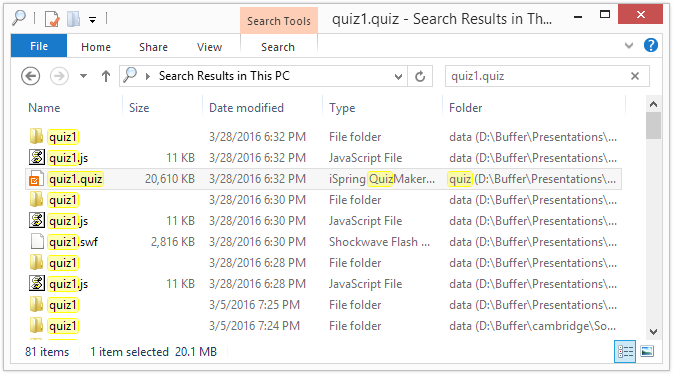Switch to details view layout
The image size is (673, 374).
pyautogui.click(x=625, y=351)
